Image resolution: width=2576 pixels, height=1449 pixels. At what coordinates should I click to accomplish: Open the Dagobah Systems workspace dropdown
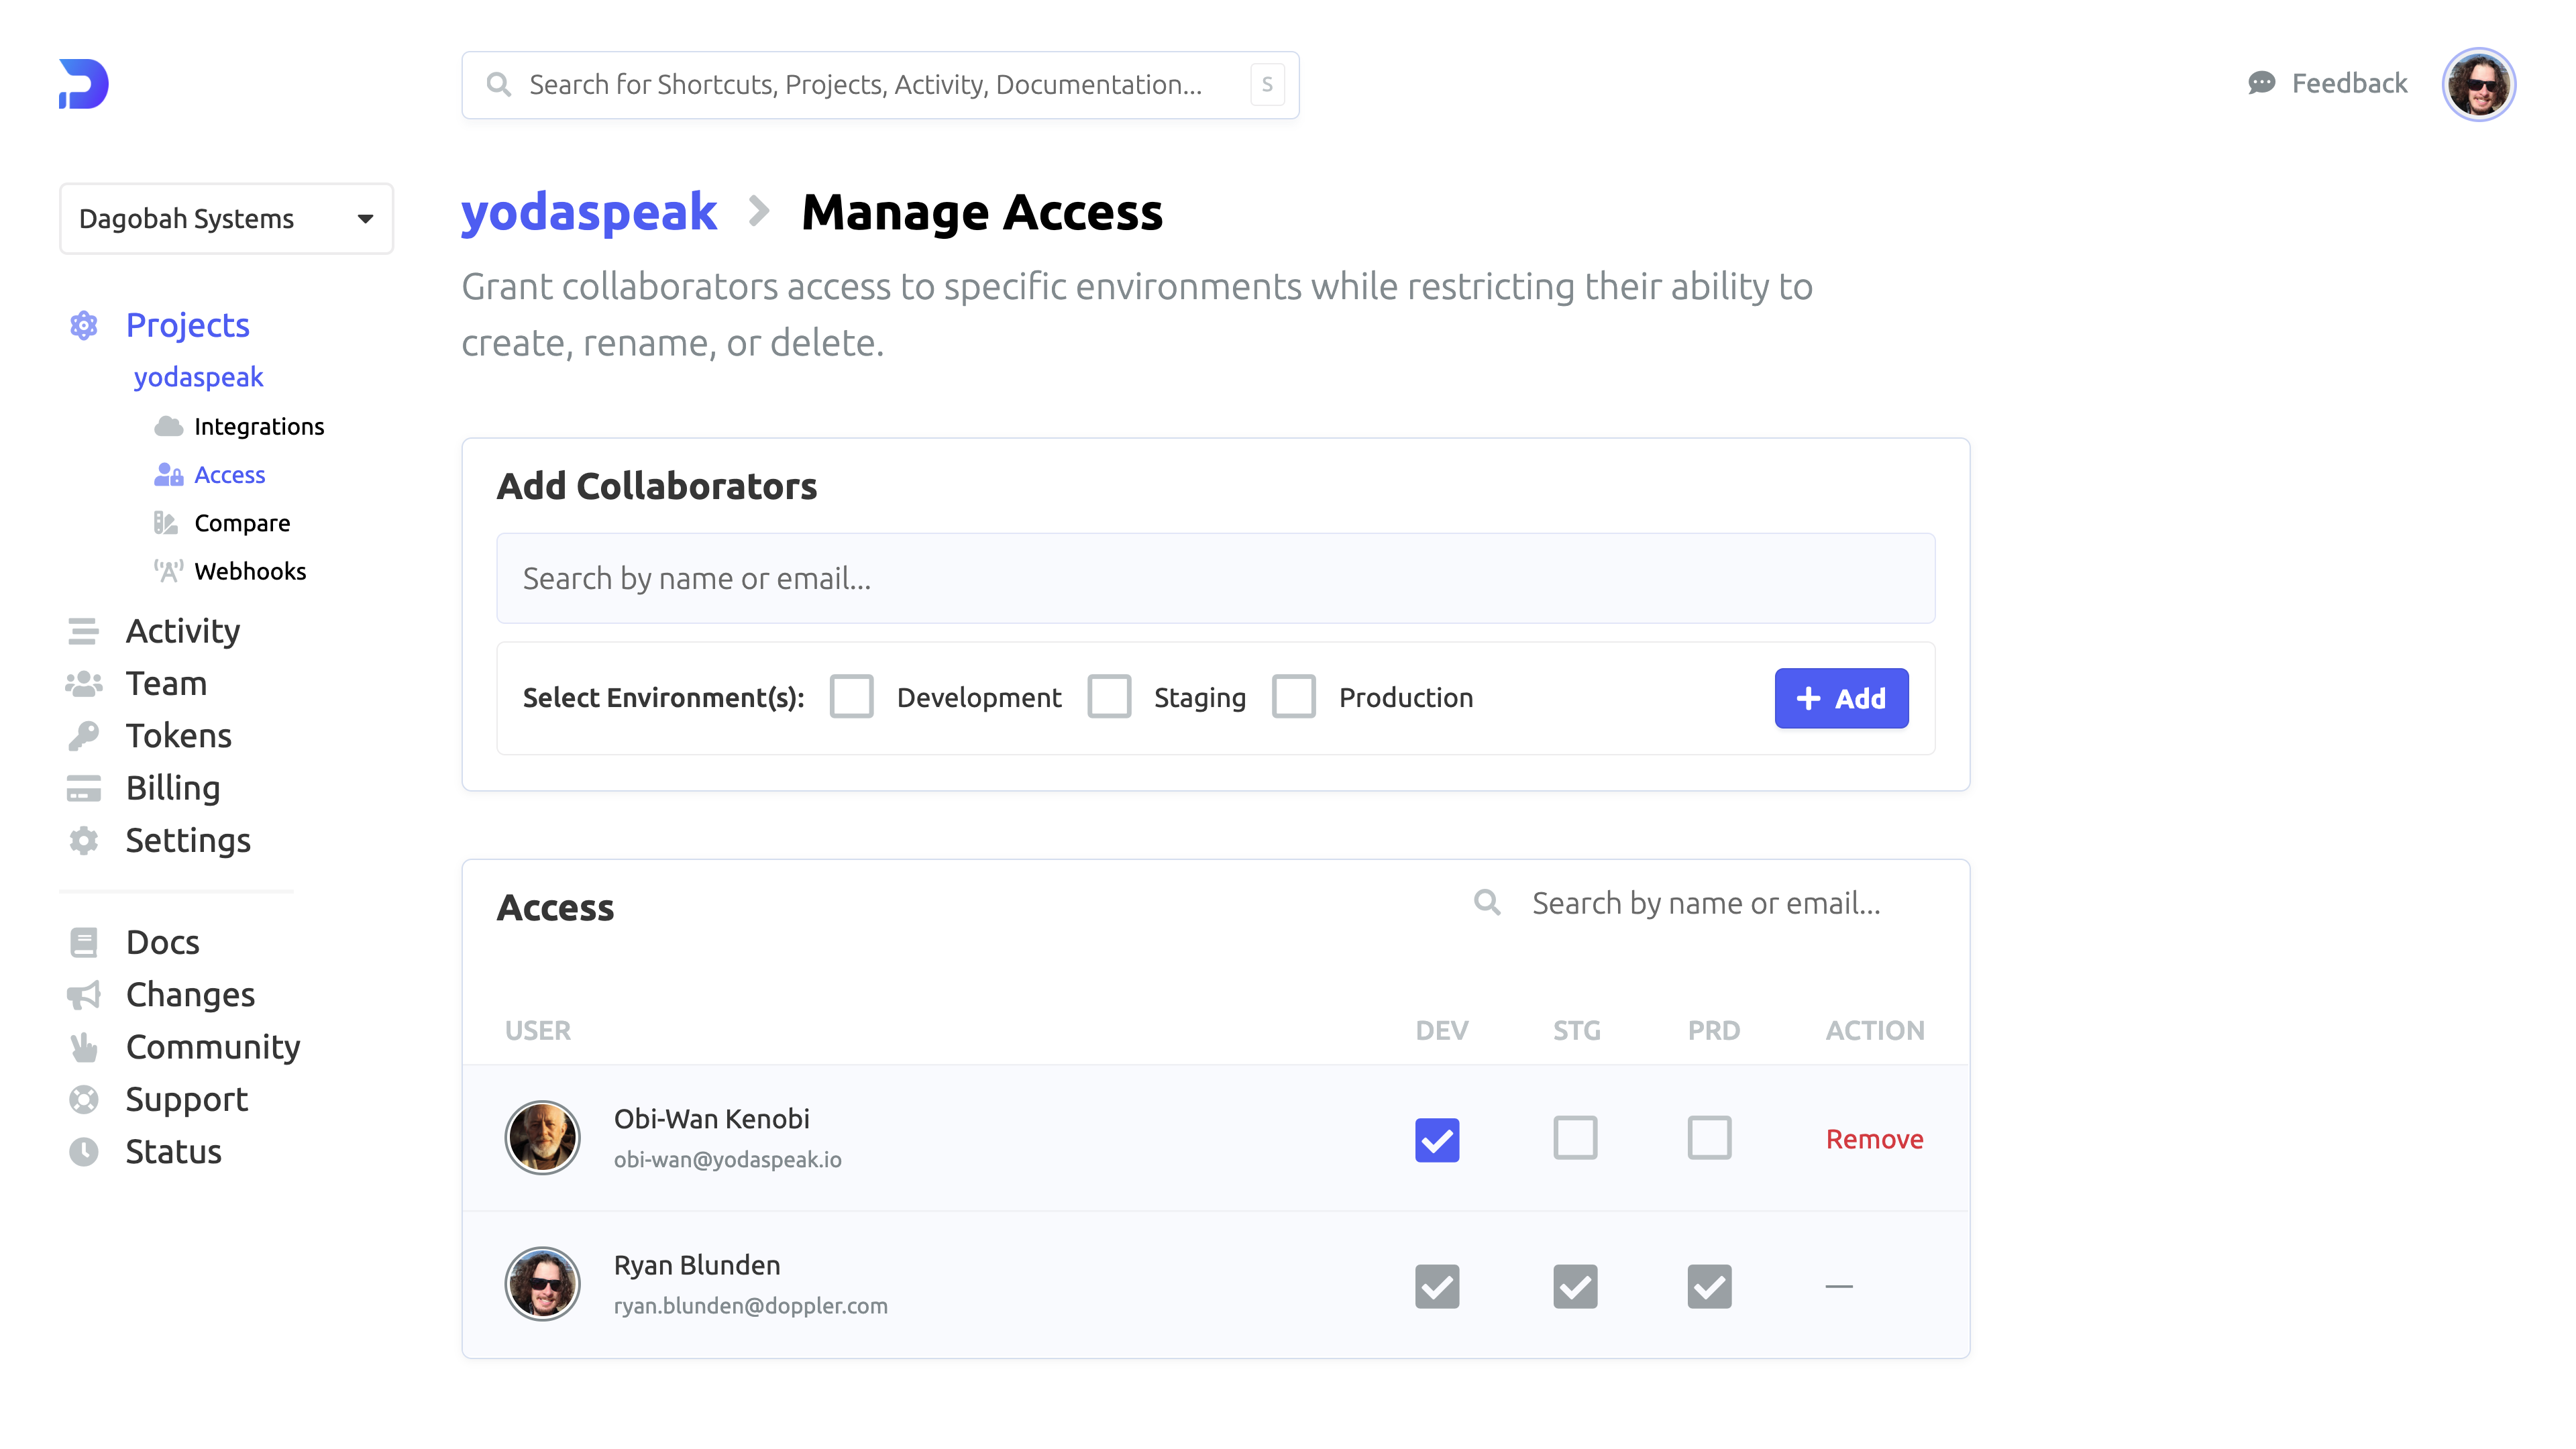click(x=226, y=218)
